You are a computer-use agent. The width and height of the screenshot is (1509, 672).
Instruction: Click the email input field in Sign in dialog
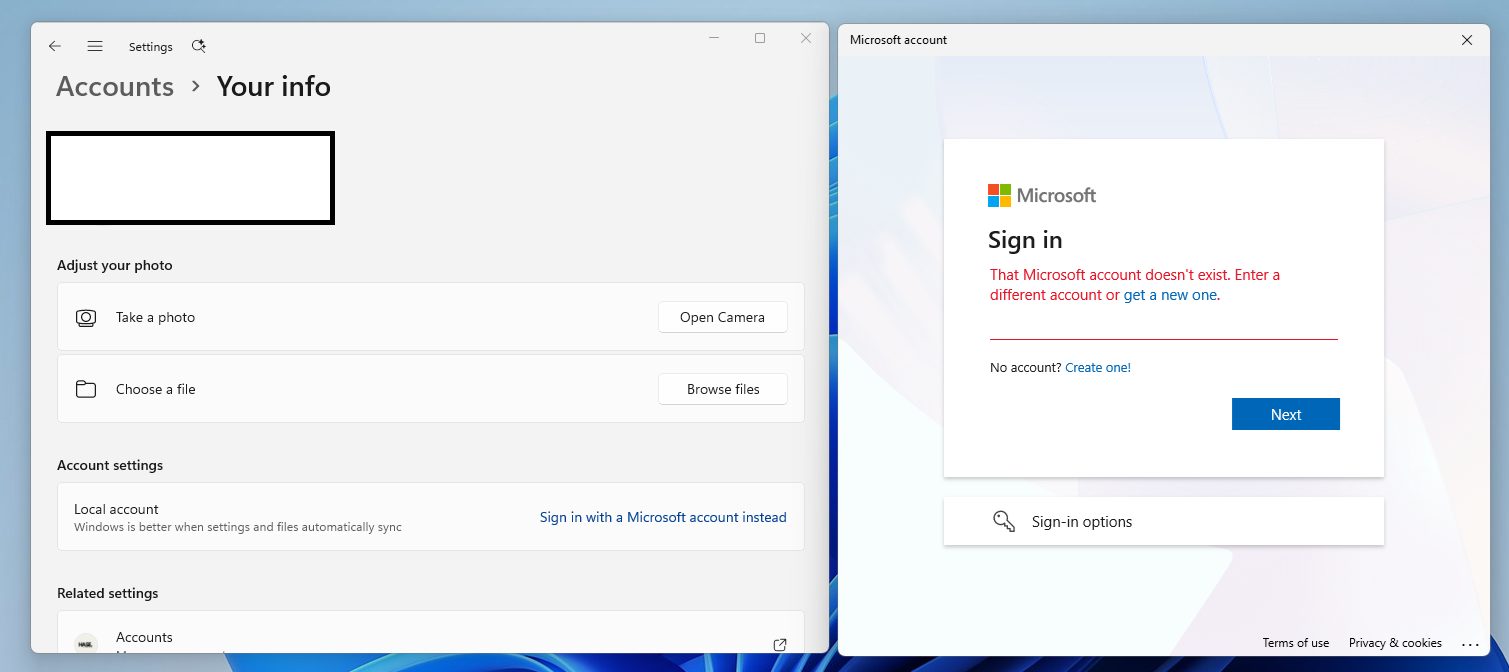(x=1164, y=326)
